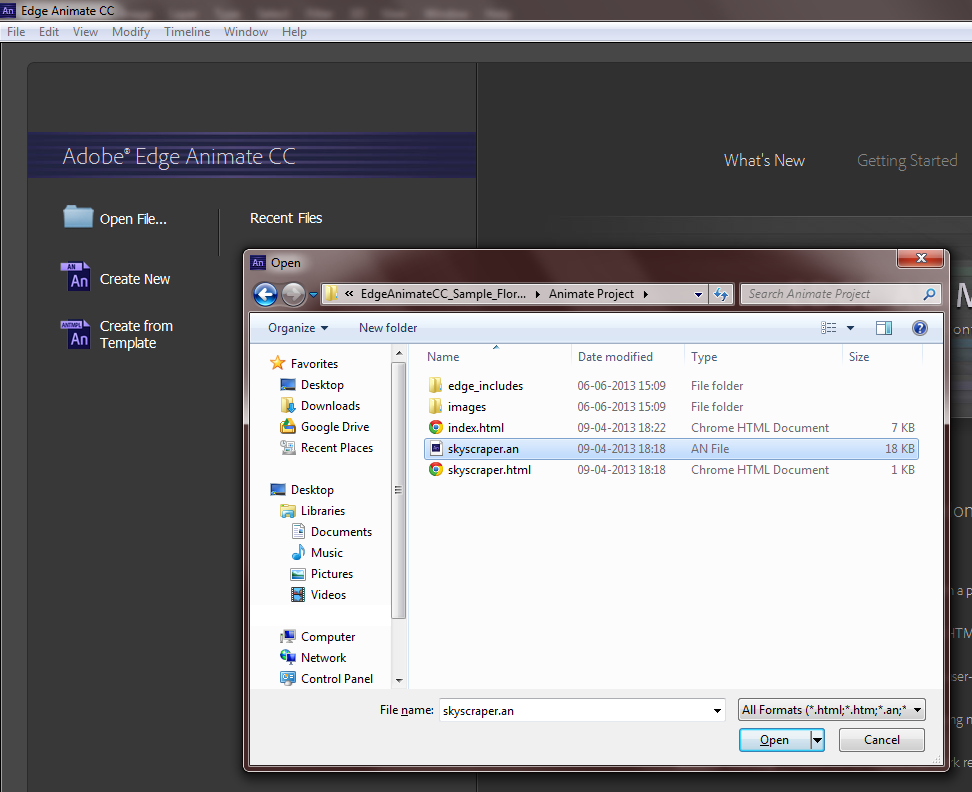The width and height of the screenshot is (972, 792).
Task: Sort files by the Type column header
Action: [704, 357]
